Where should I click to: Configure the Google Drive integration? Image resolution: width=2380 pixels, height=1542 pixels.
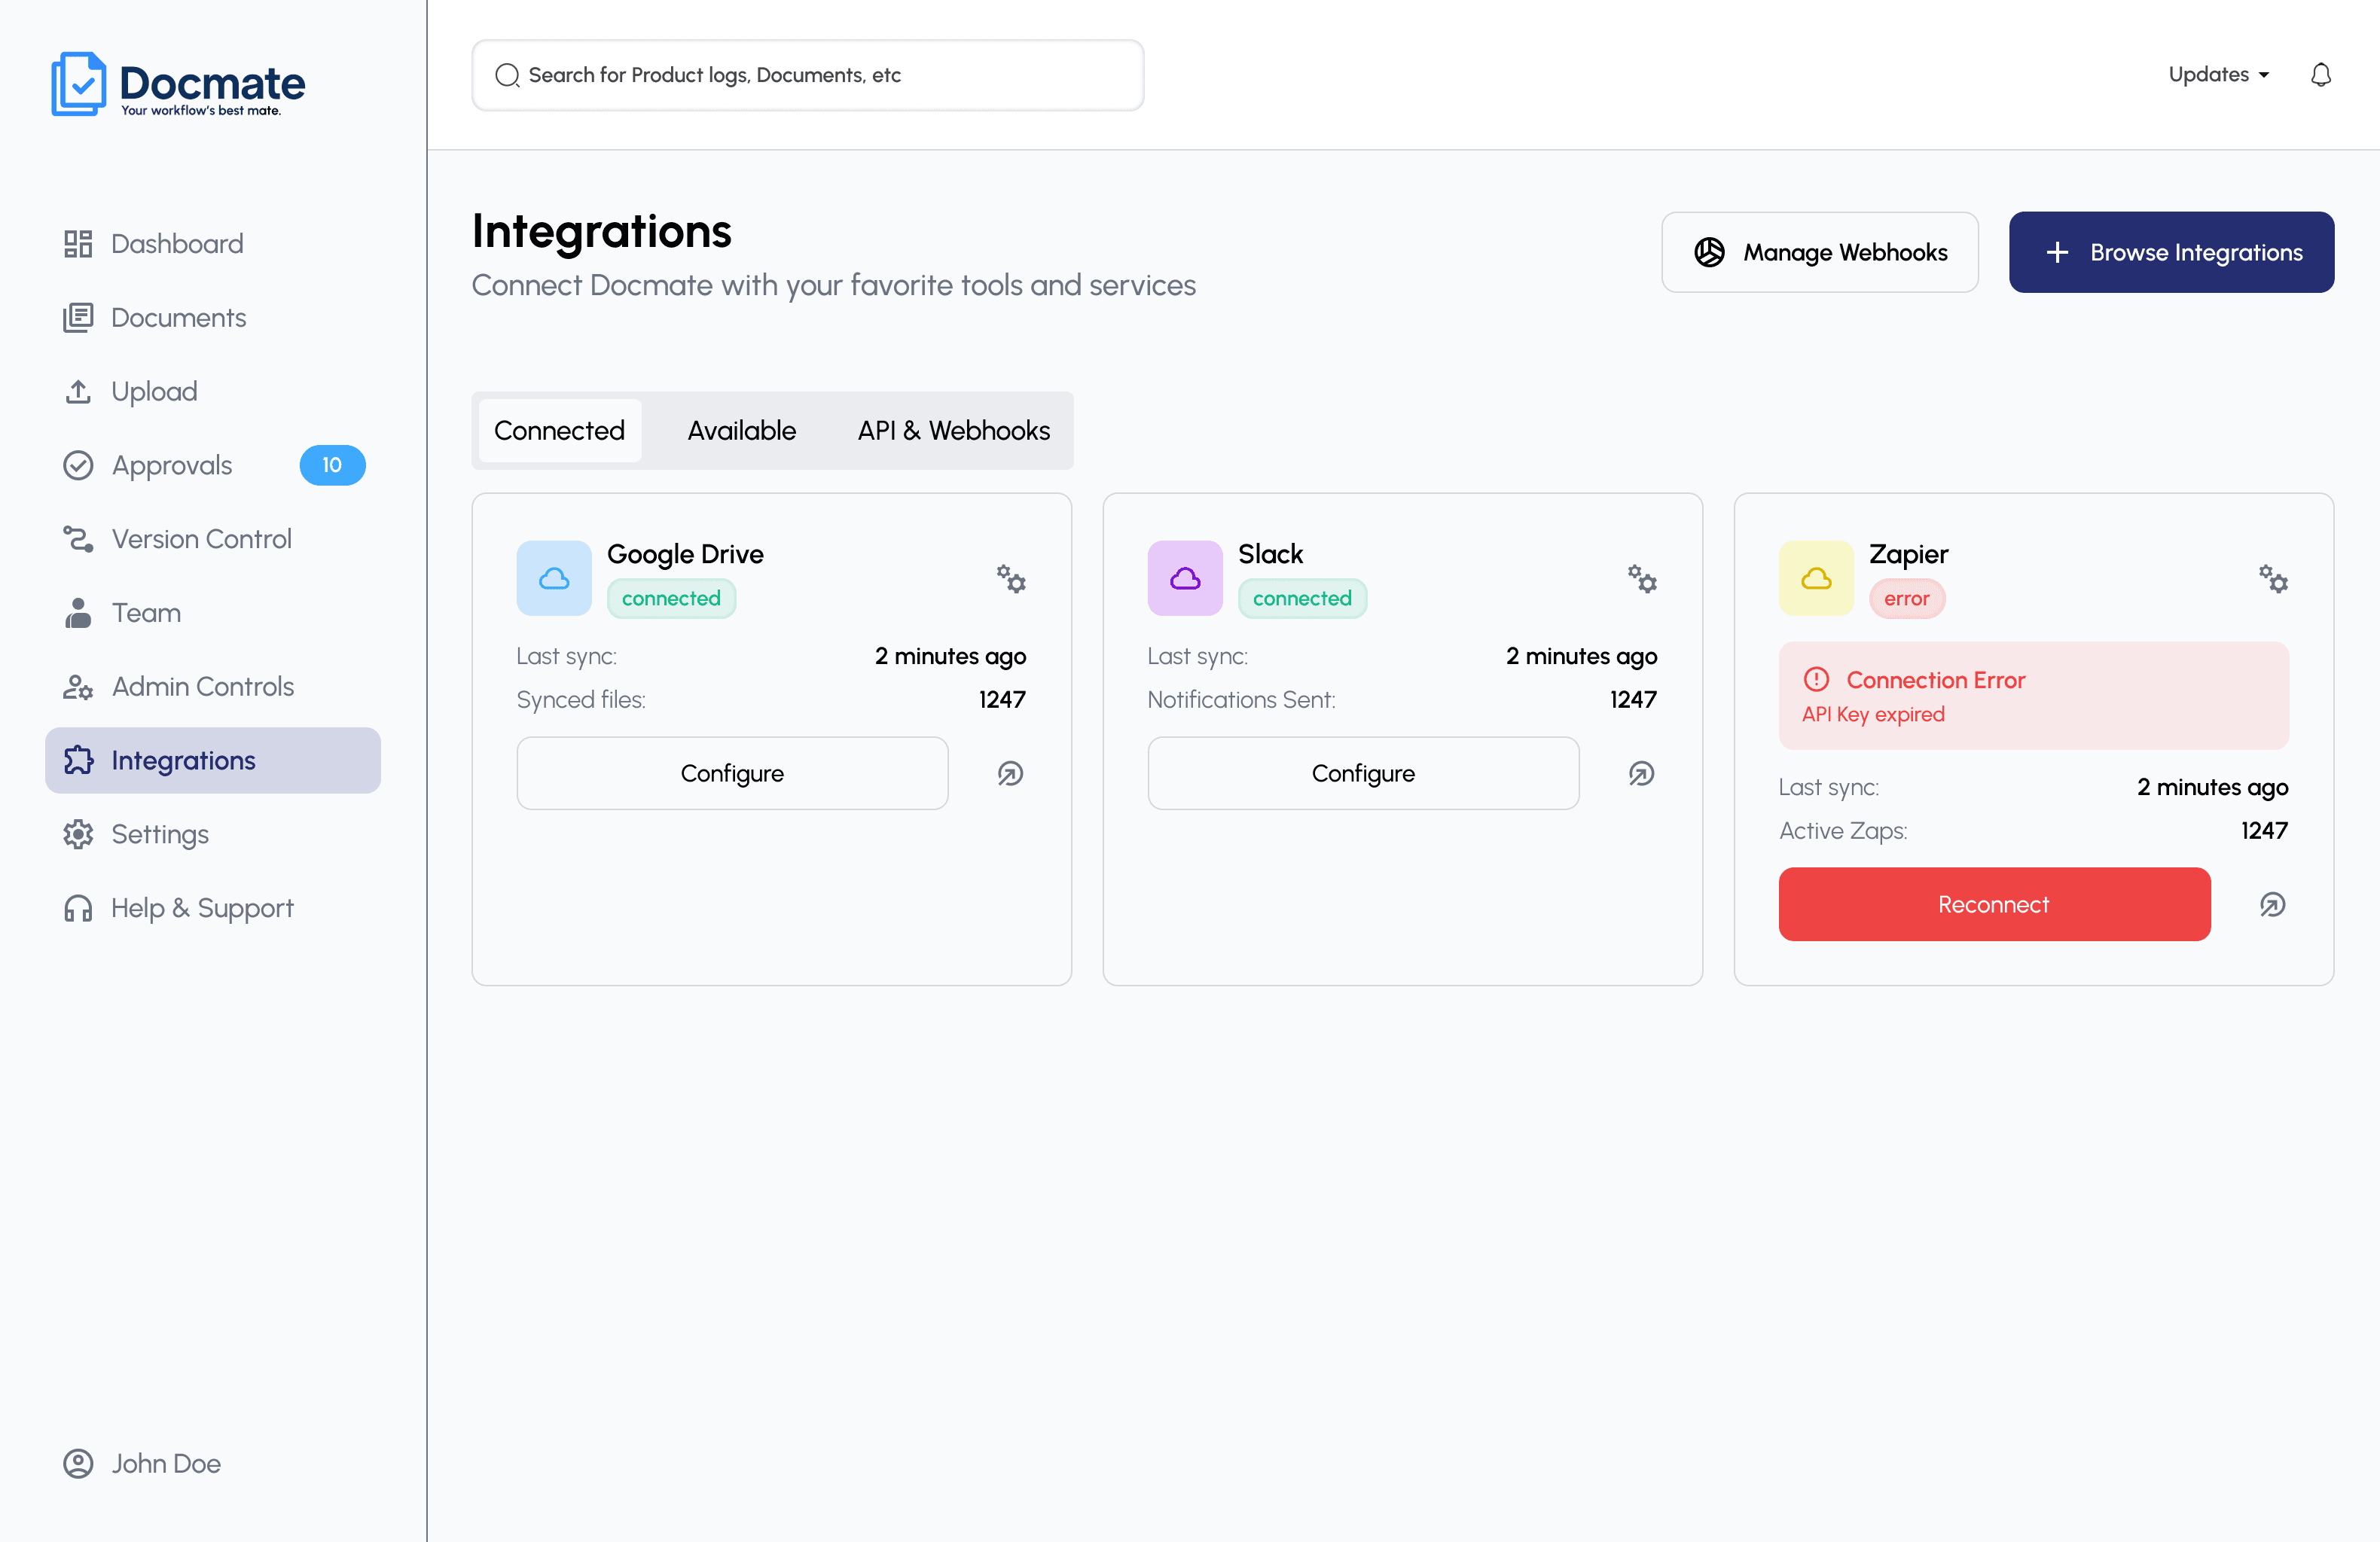point(732,773)
